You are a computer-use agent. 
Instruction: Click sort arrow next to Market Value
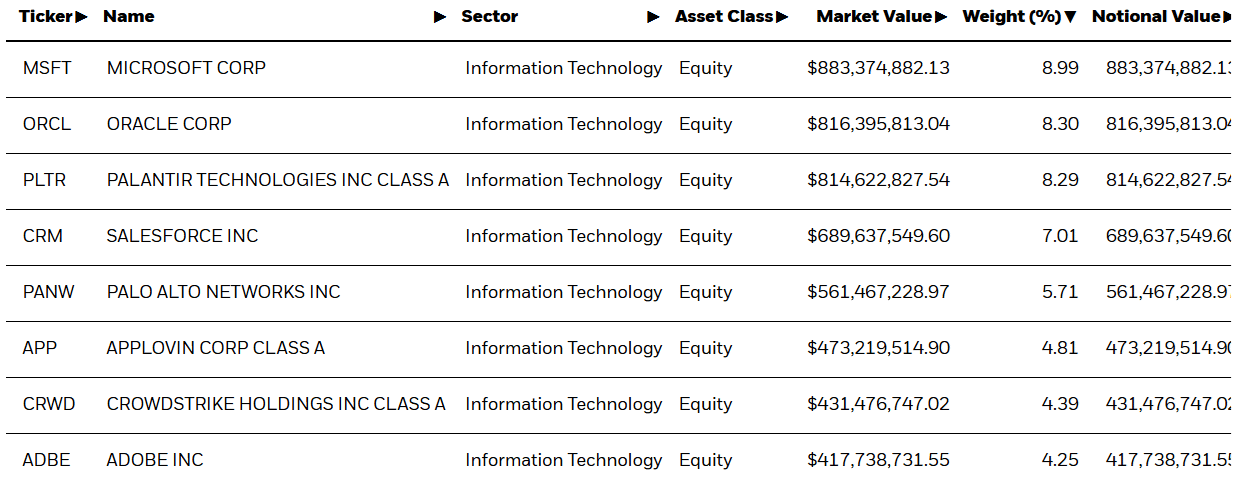(941, 17)
